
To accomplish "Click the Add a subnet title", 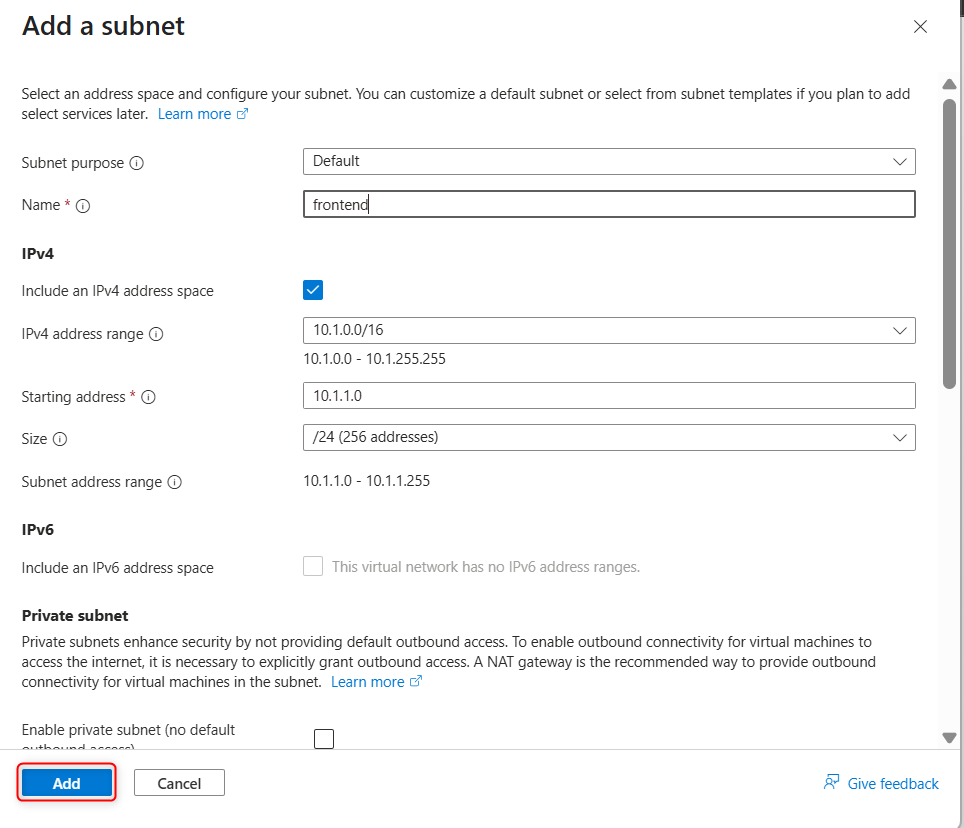I will (x=103, y=26).
